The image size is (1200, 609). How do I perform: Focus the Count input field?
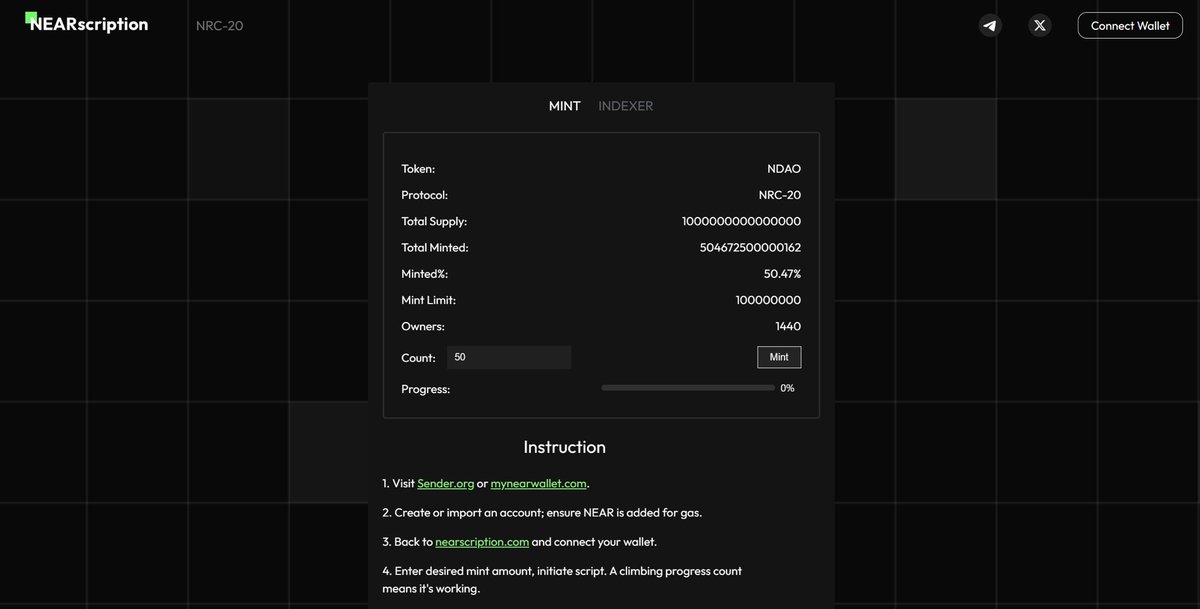click(x=509, y=357)
